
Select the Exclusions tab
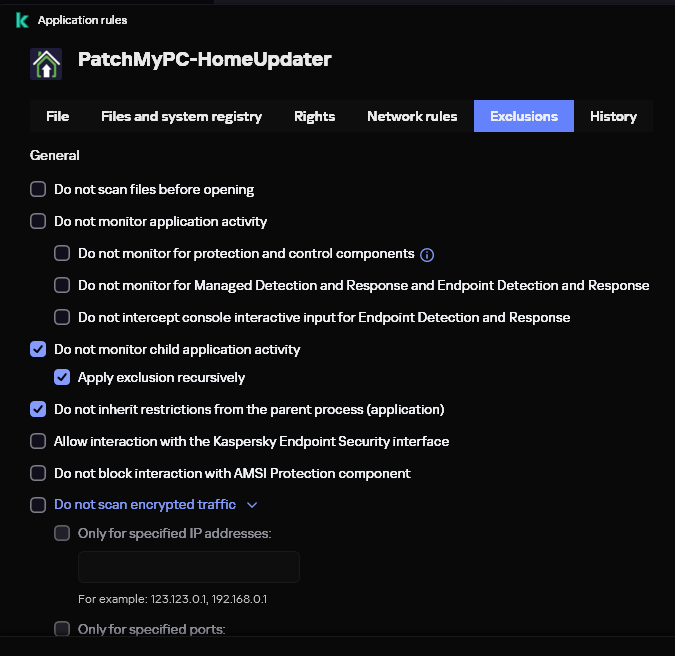coord(523,117)
